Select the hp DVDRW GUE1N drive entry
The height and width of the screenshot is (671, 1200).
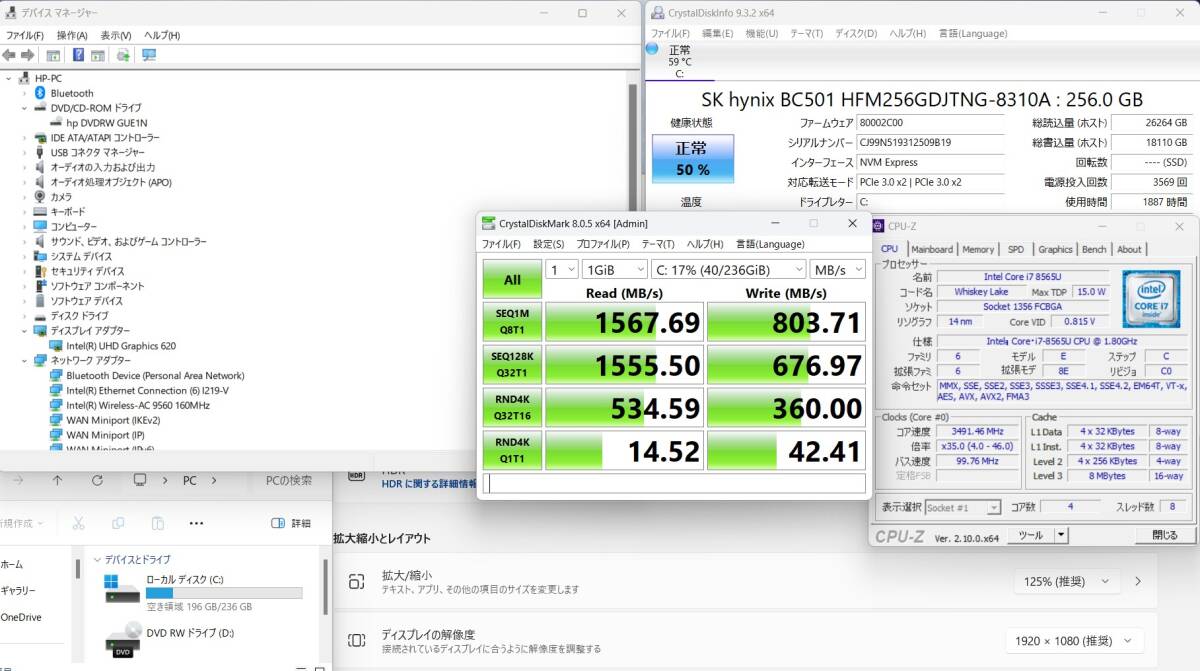106,123
